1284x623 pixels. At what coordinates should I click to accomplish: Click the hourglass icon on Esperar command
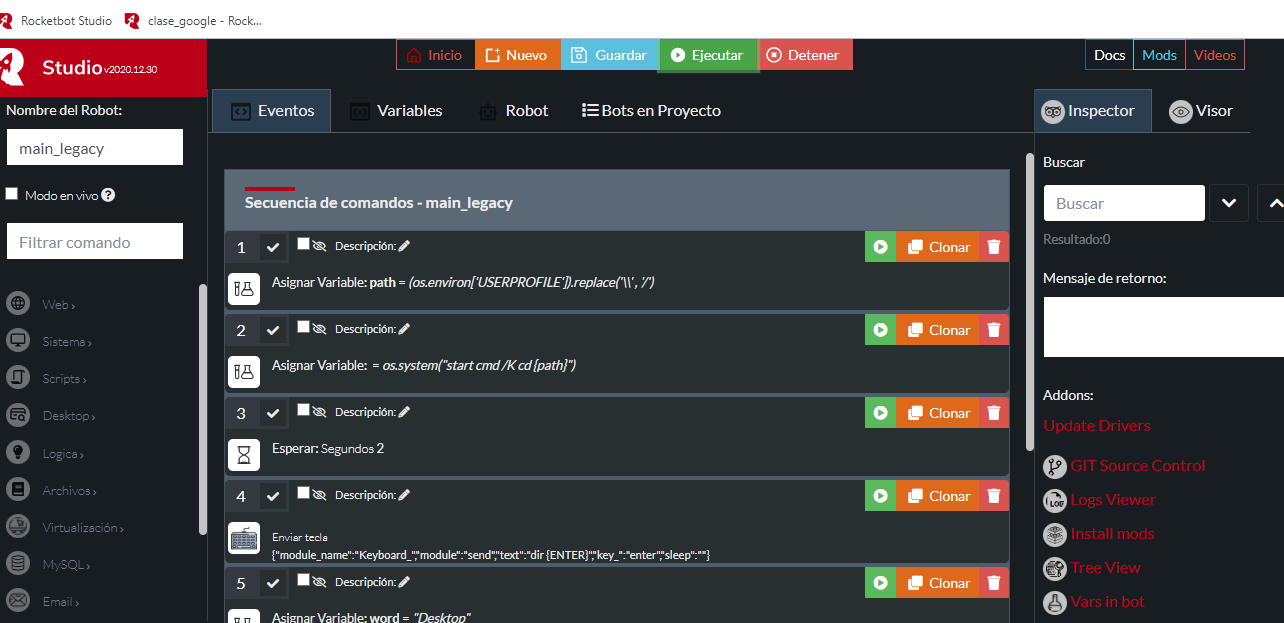pyautogui.click(x=244, y=455)
